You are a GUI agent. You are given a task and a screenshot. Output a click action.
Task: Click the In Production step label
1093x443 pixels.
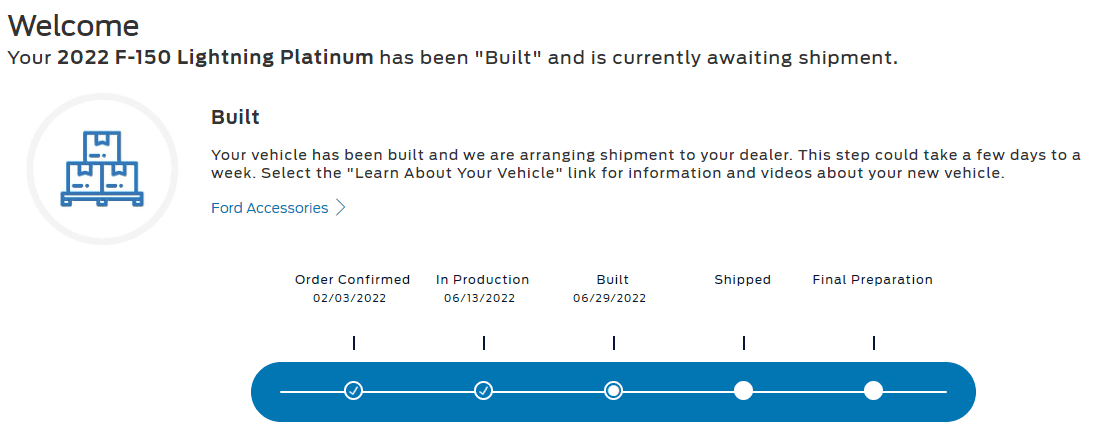pyautogui.click(x=482, y=280)
